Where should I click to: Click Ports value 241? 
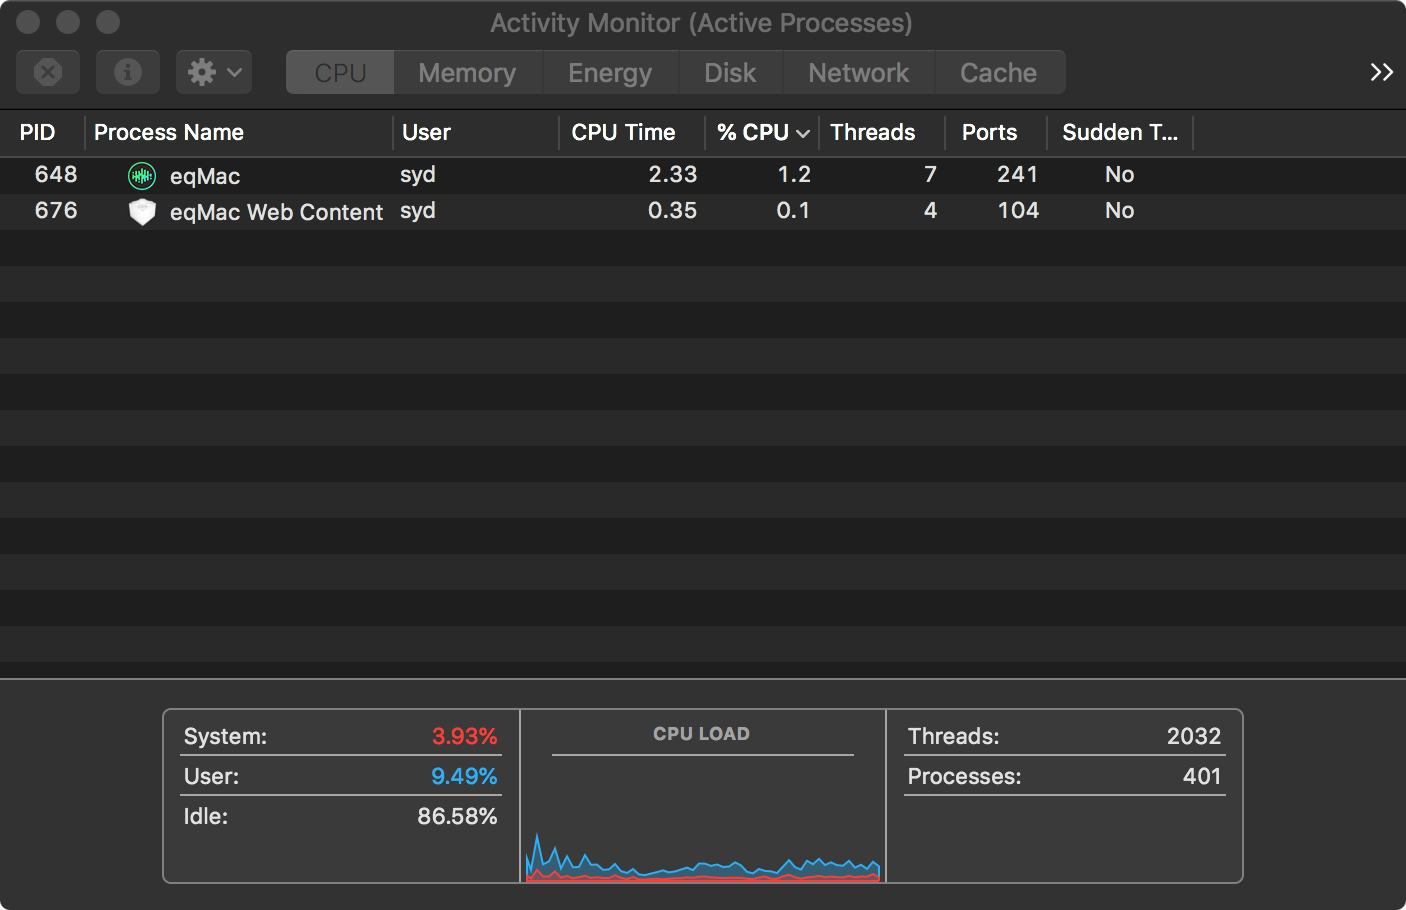click(1017, 174)
